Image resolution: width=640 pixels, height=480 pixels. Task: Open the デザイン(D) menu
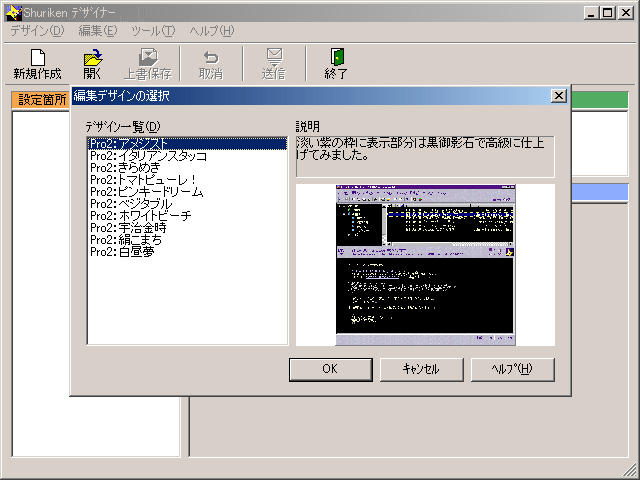pyautogui.click(x=37, y=31)
